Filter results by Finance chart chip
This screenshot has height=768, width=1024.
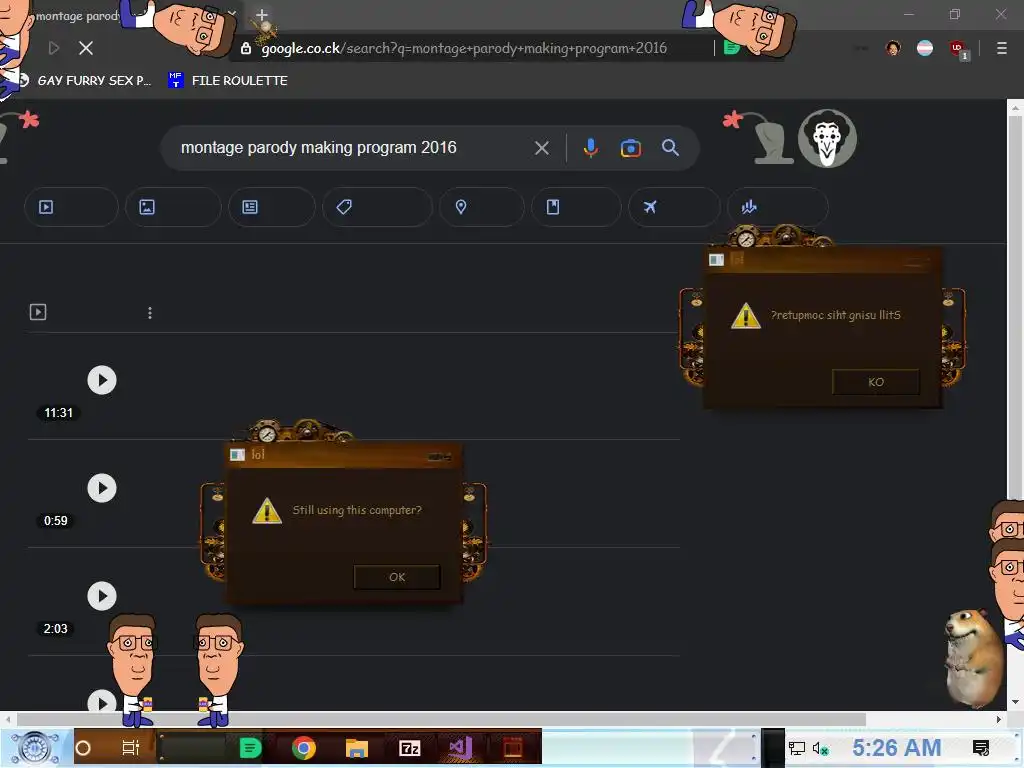pos(777,207)
